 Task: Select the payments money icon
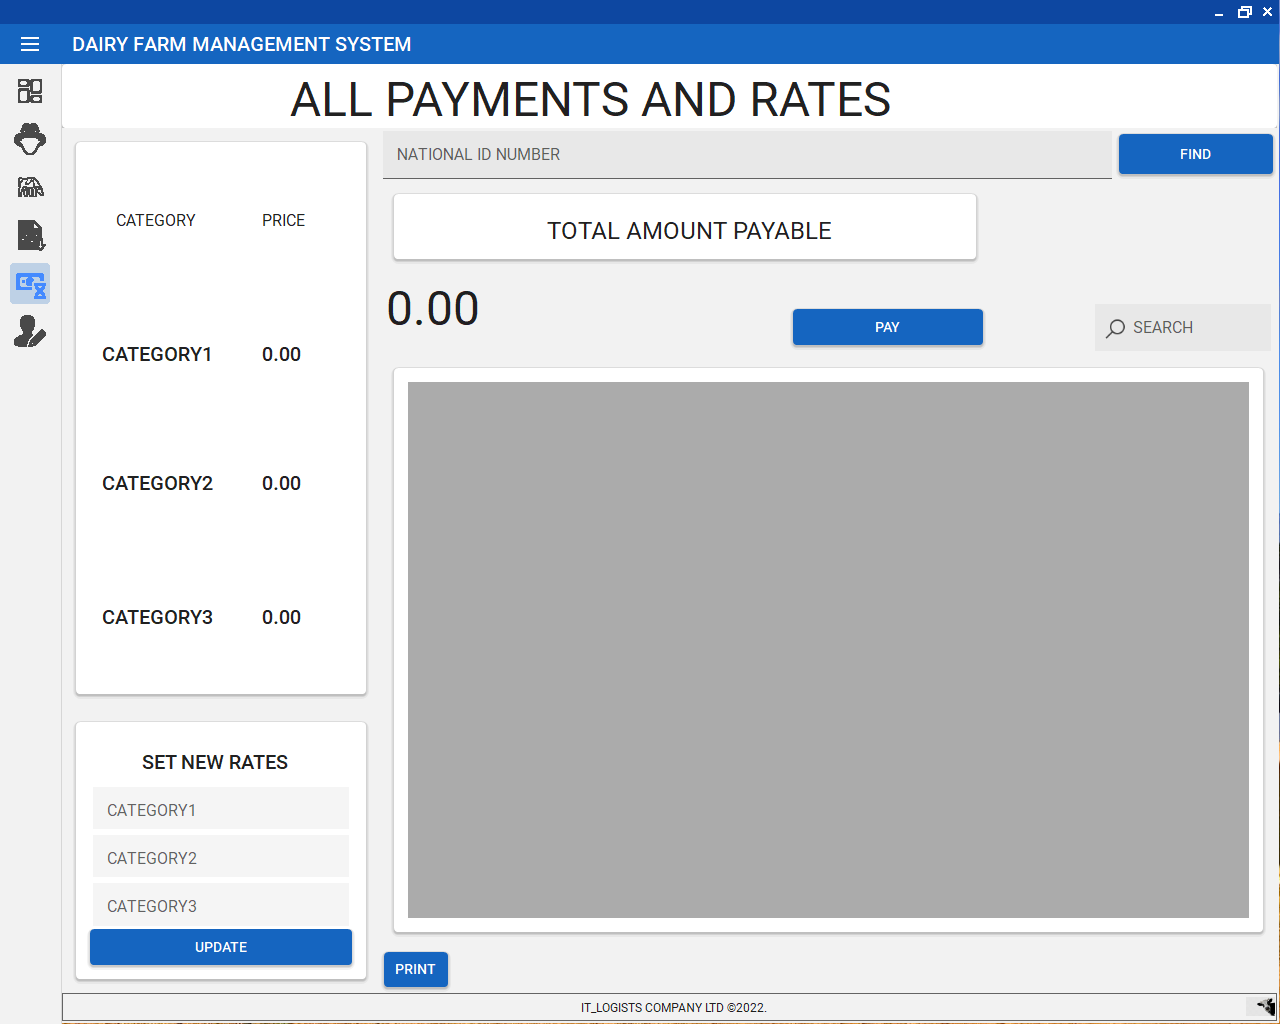pyautogui.click(x=30, y=284)
